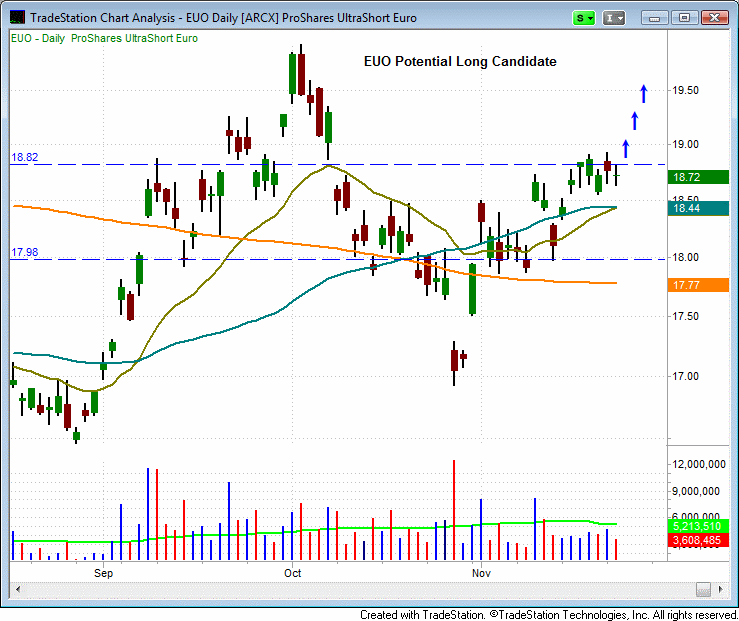Screen dimensions: 739x621
Task: Minimize the chart analysis window
Action: pos(655,18)
